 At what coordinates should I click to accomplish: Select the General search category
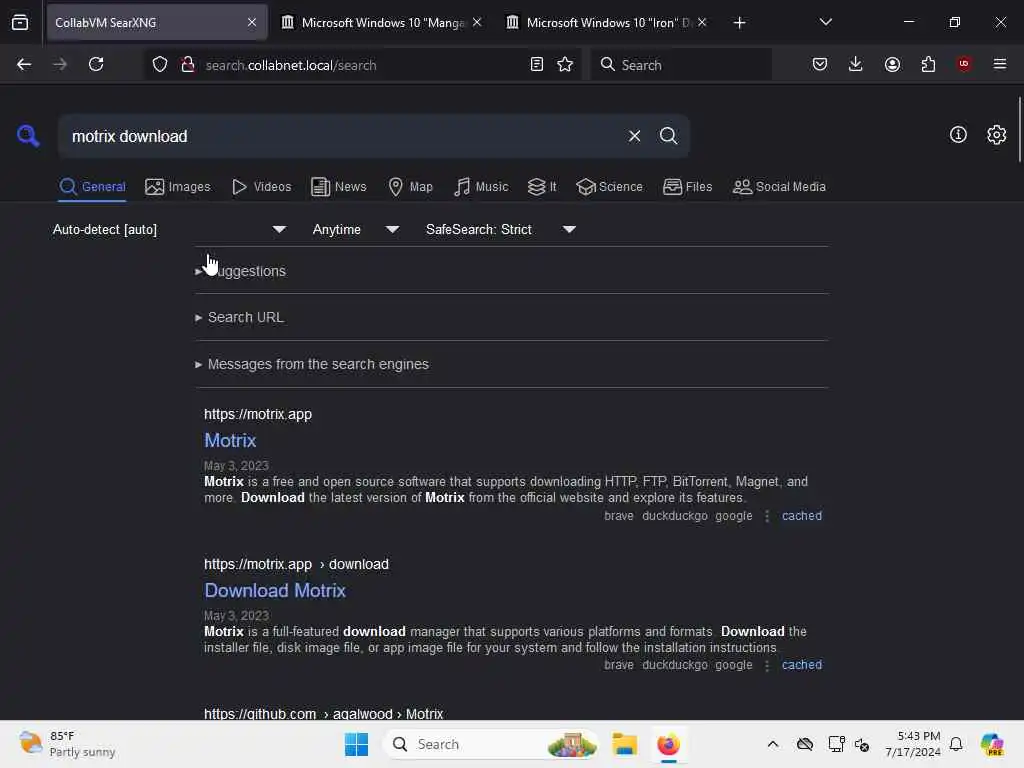tap(92, 187)
